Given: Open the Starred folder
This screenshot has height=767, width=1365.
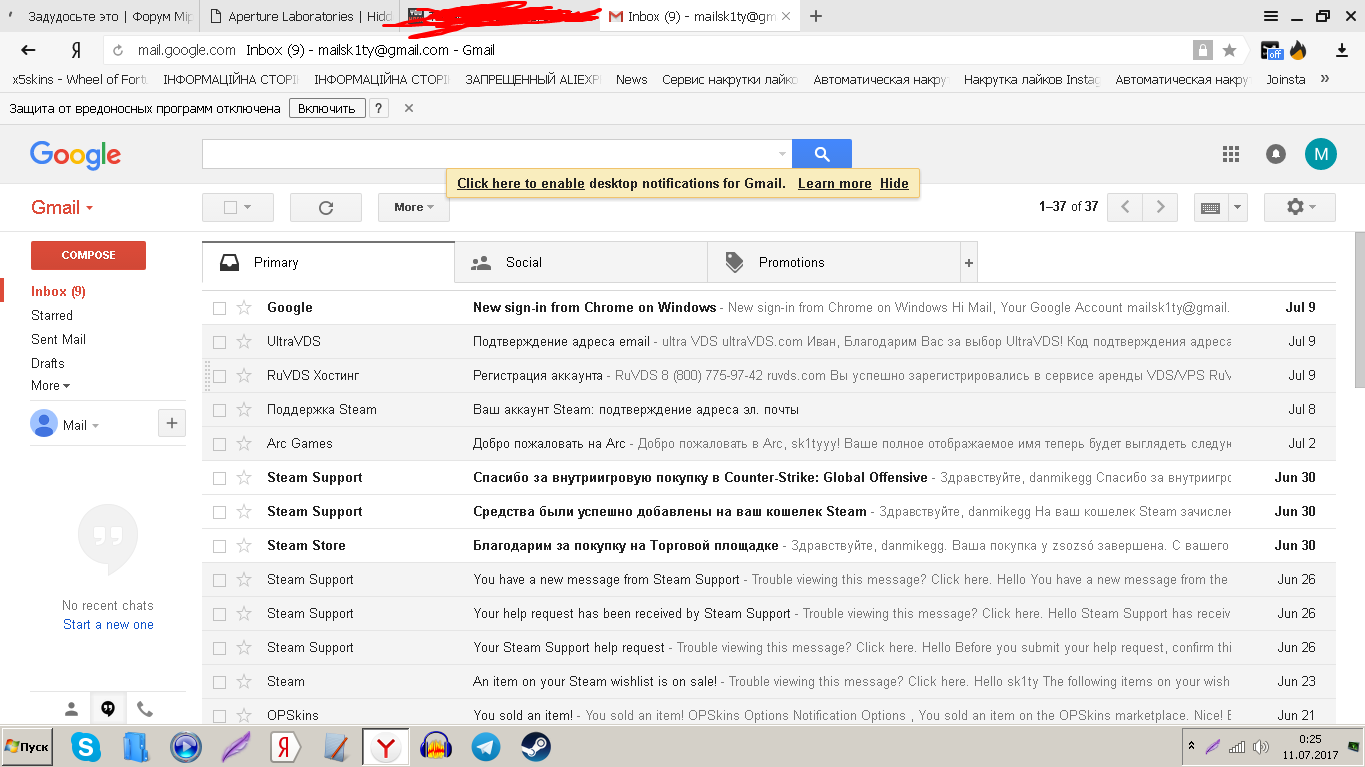Looking at the screenshot, I should (x=52, y=315).
